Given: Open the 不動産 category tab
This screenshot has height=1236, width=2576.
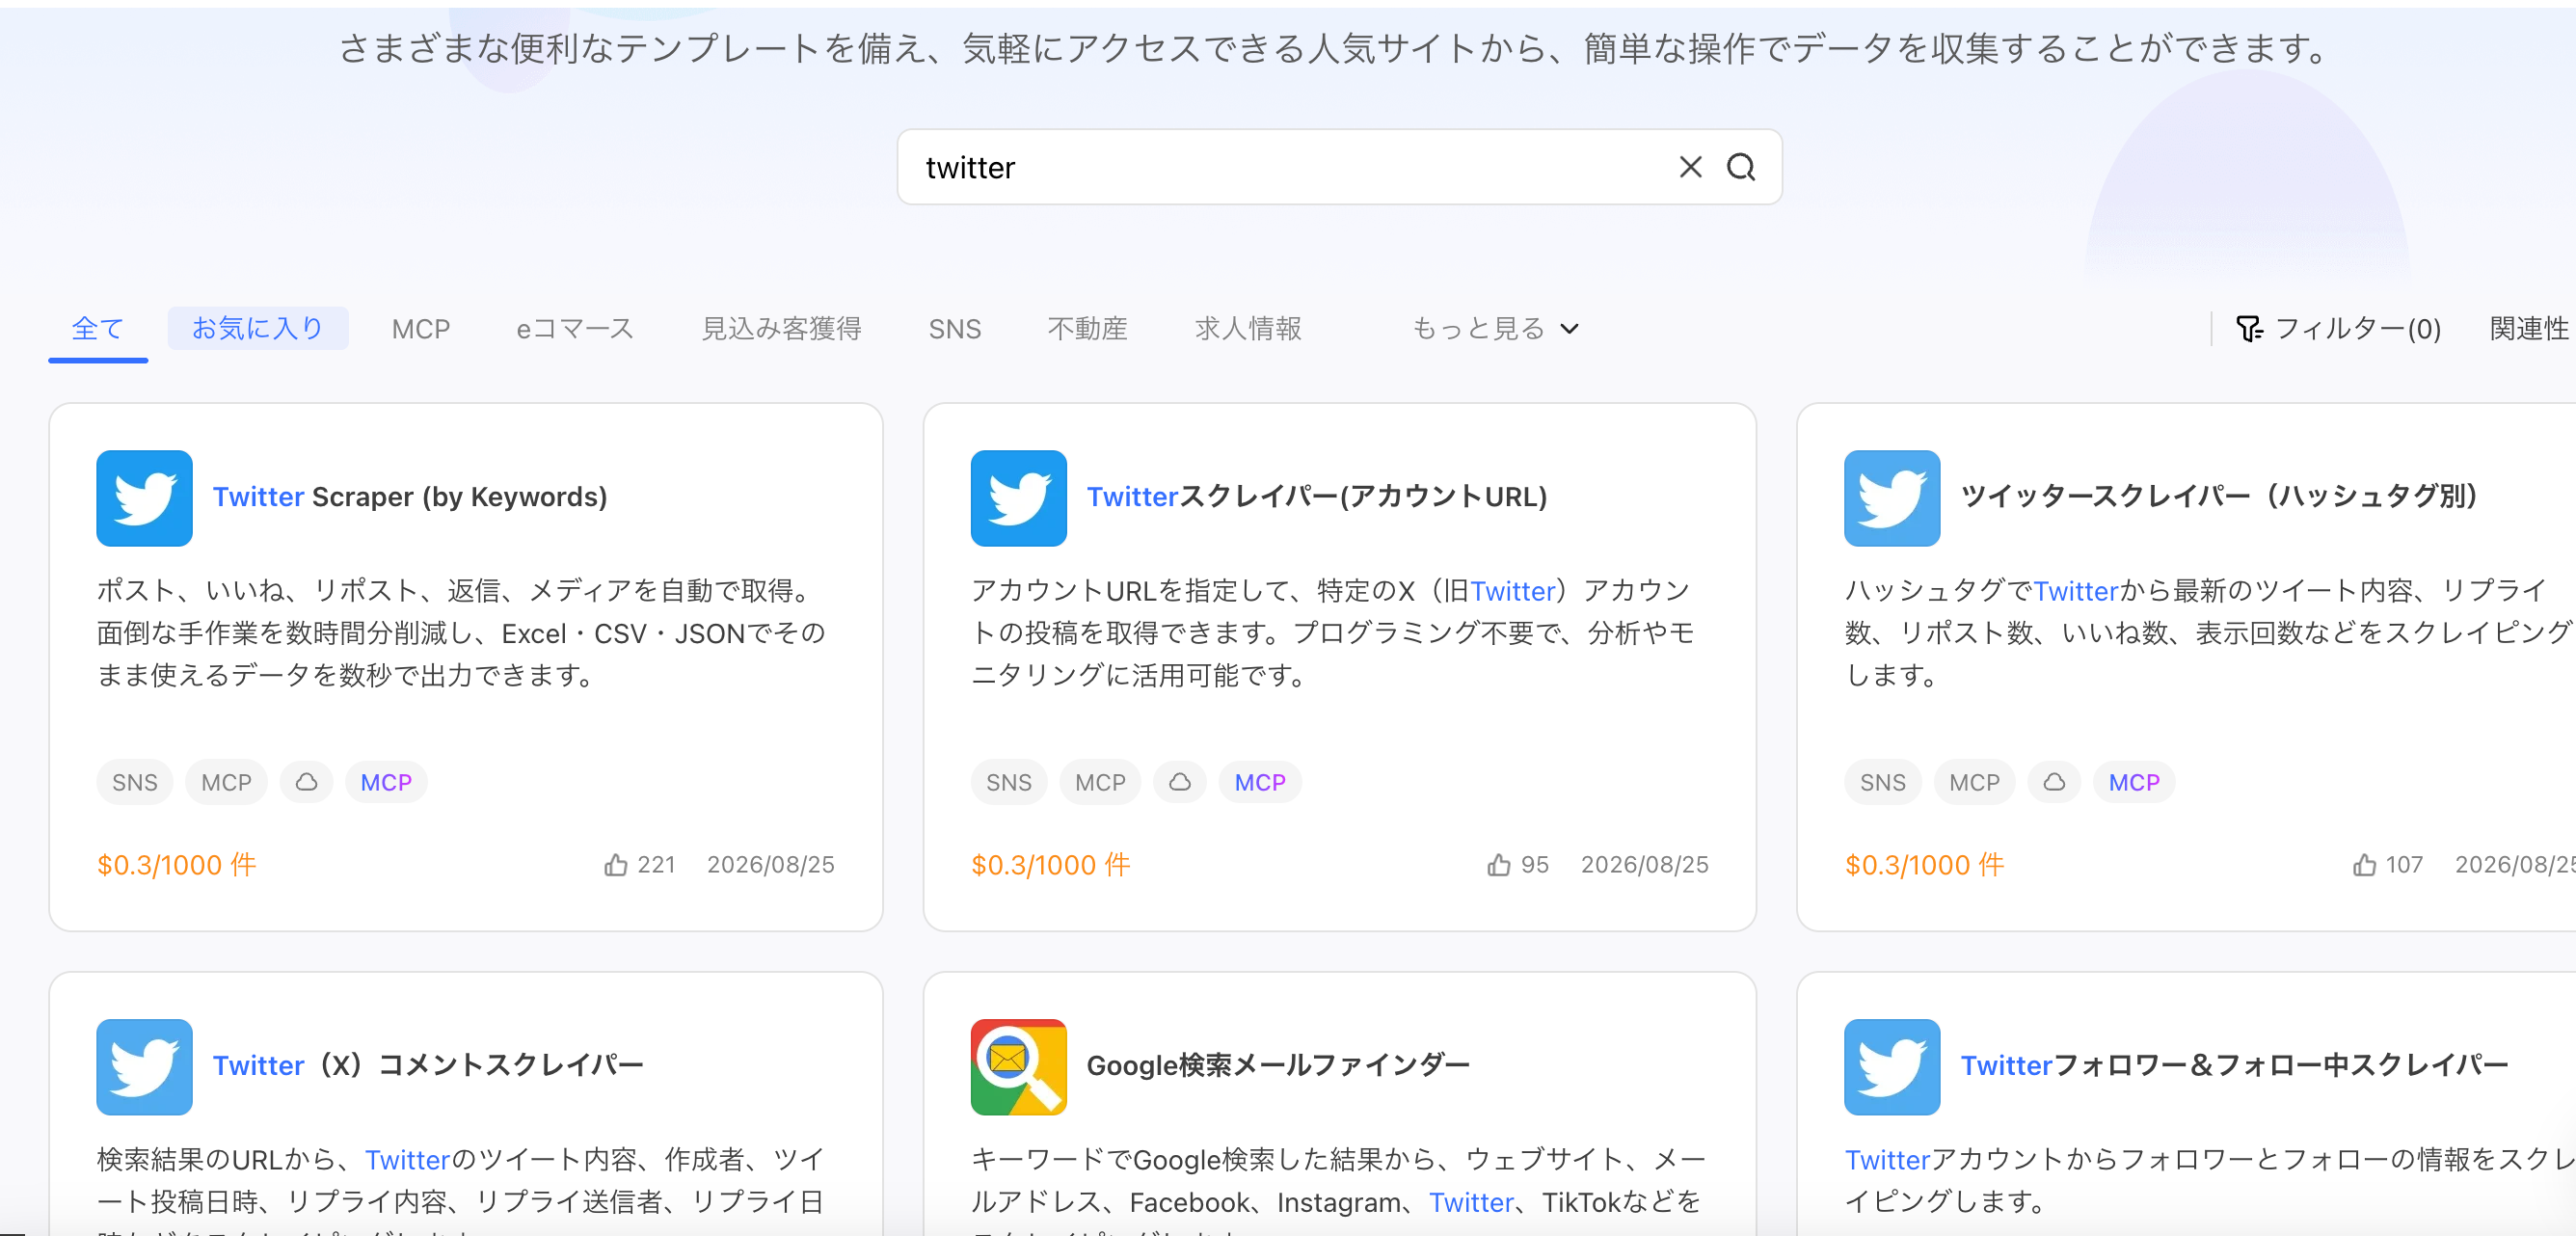Looking at the screenshot, I should click(1087, 328).
